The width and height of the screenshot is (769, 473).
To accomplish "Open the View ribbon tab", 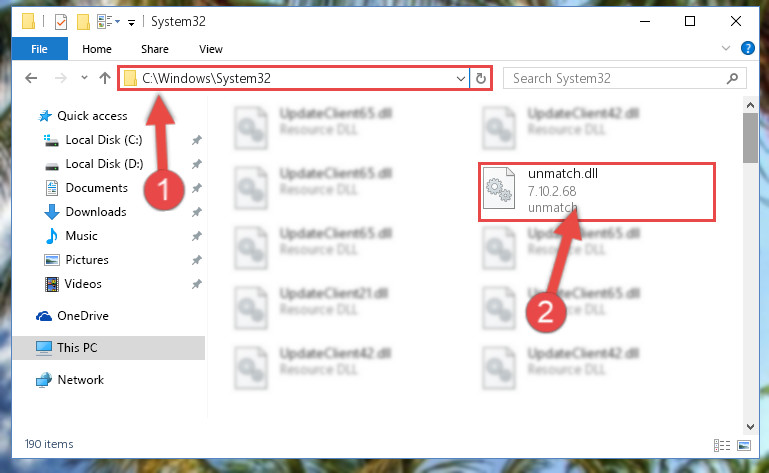I will click(211, 49).
